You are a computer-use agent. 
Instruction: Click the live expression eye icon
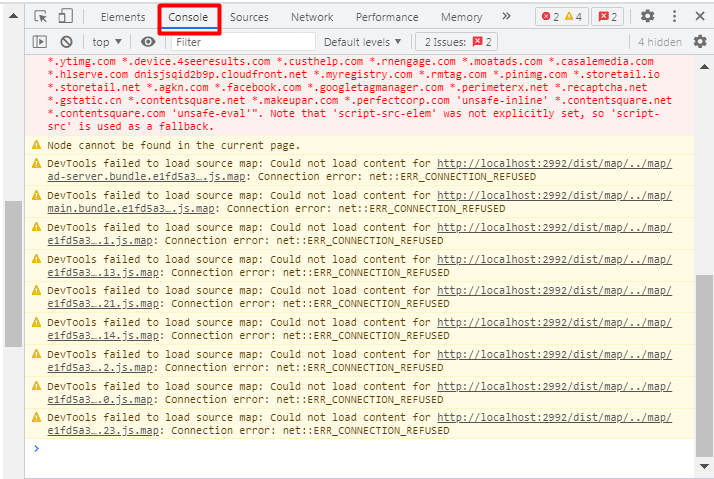tap(148, 42)
